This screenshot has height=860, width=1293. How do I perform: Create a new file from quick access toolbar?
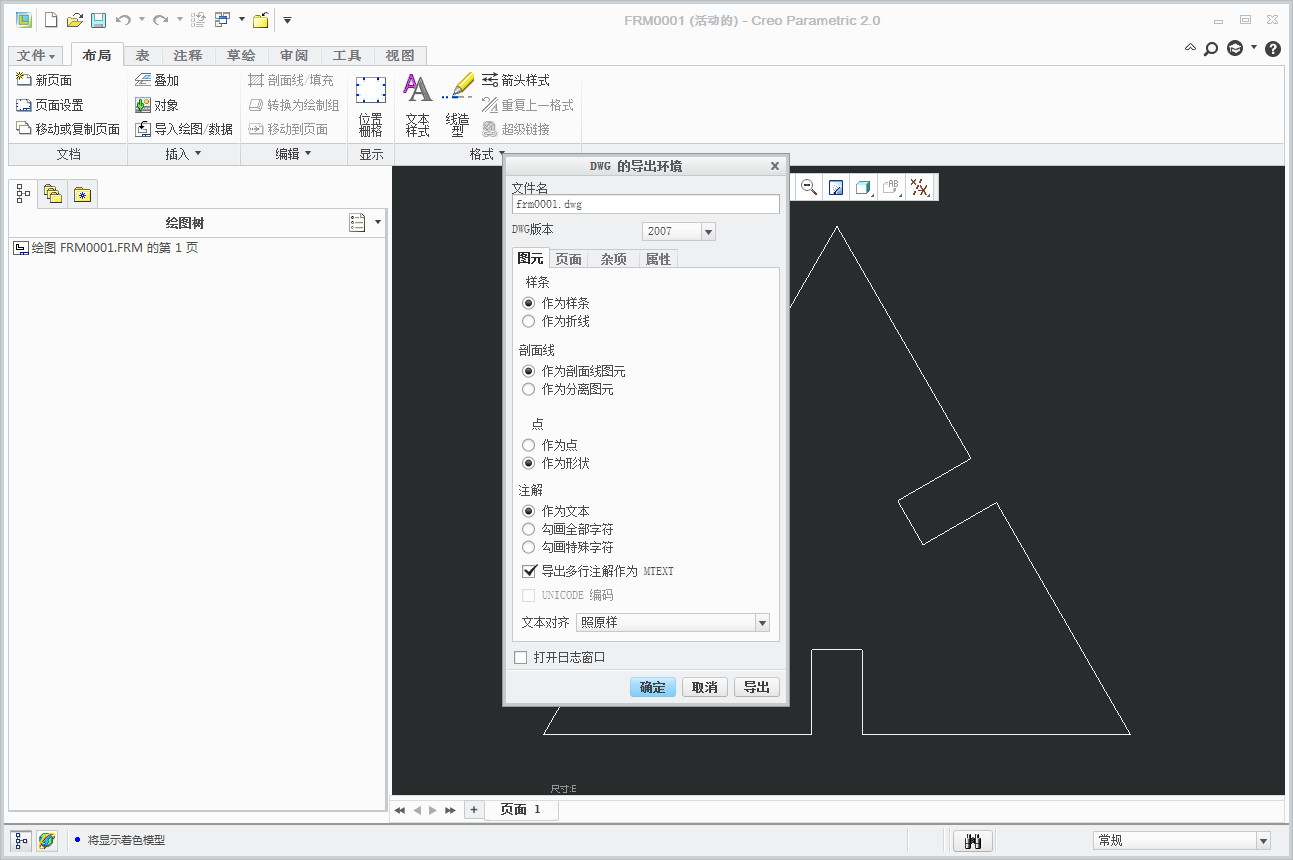tap(51, 20)
